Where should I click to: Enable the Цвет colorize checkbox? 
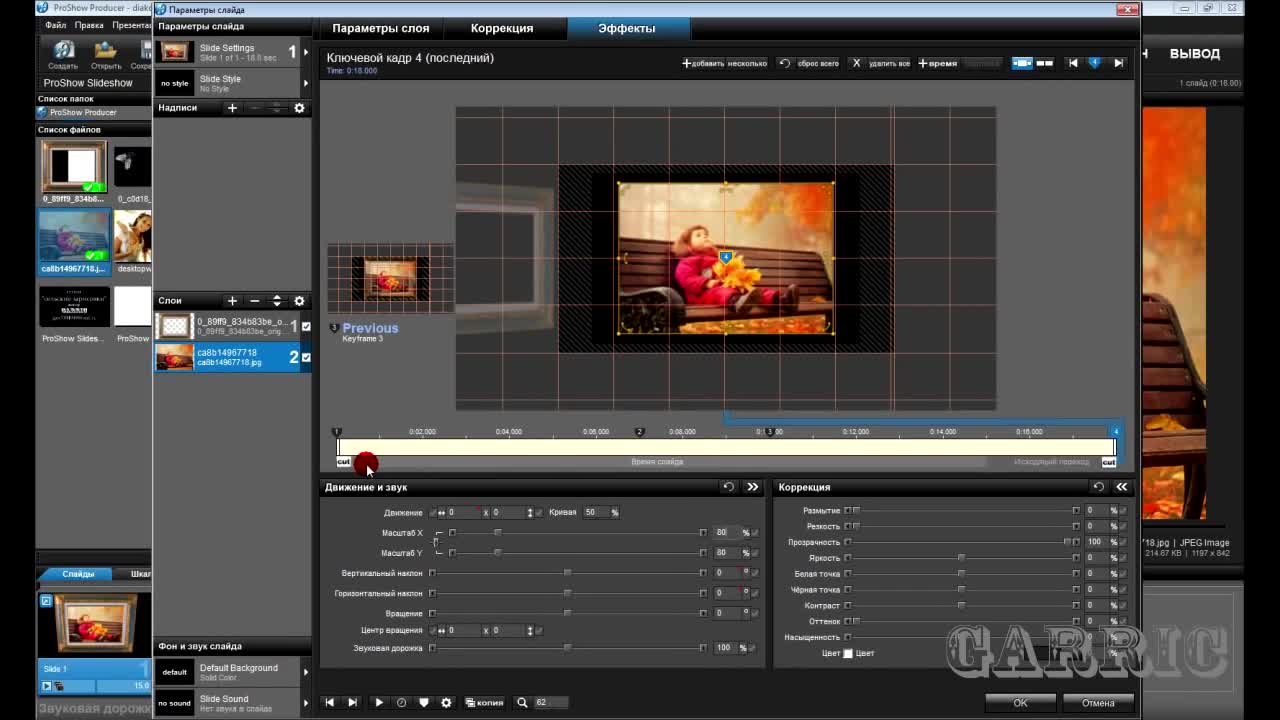click(848, 653)
